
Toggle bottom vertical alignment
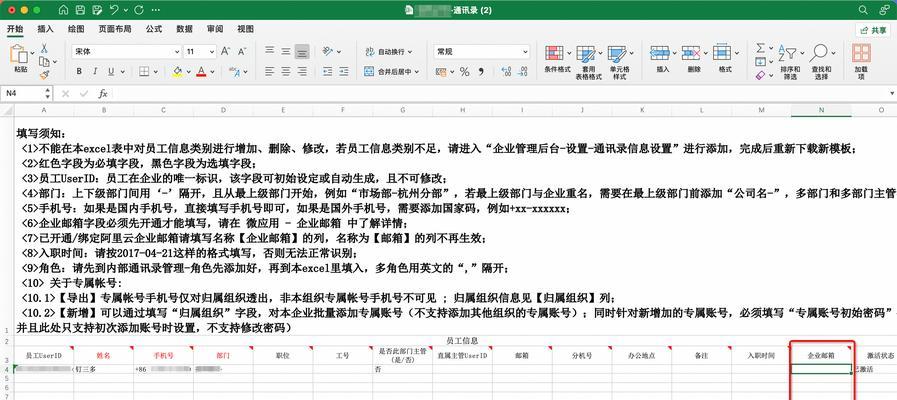point(302,52)
